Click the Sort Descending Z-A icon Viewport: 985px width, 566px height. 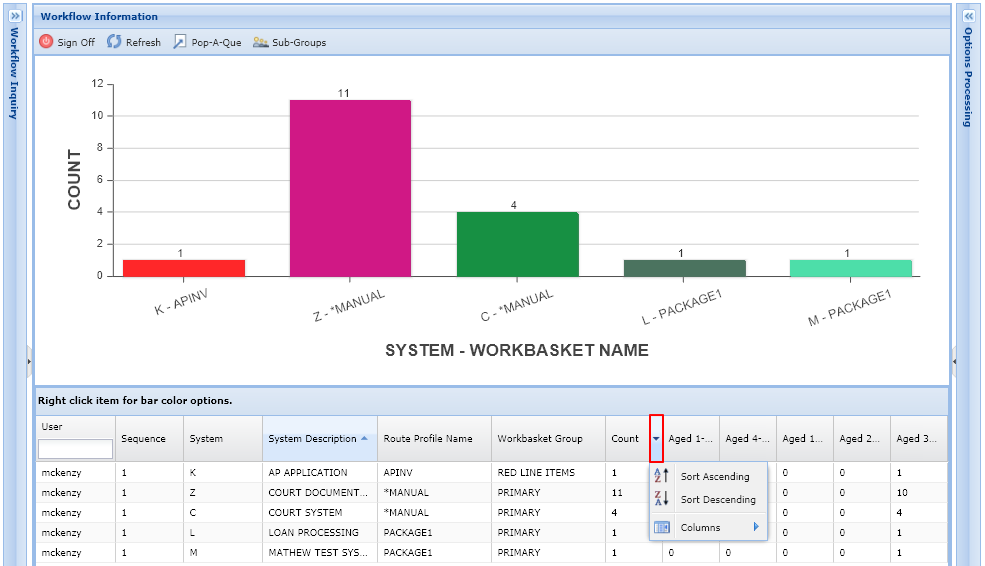click(661, 499)
